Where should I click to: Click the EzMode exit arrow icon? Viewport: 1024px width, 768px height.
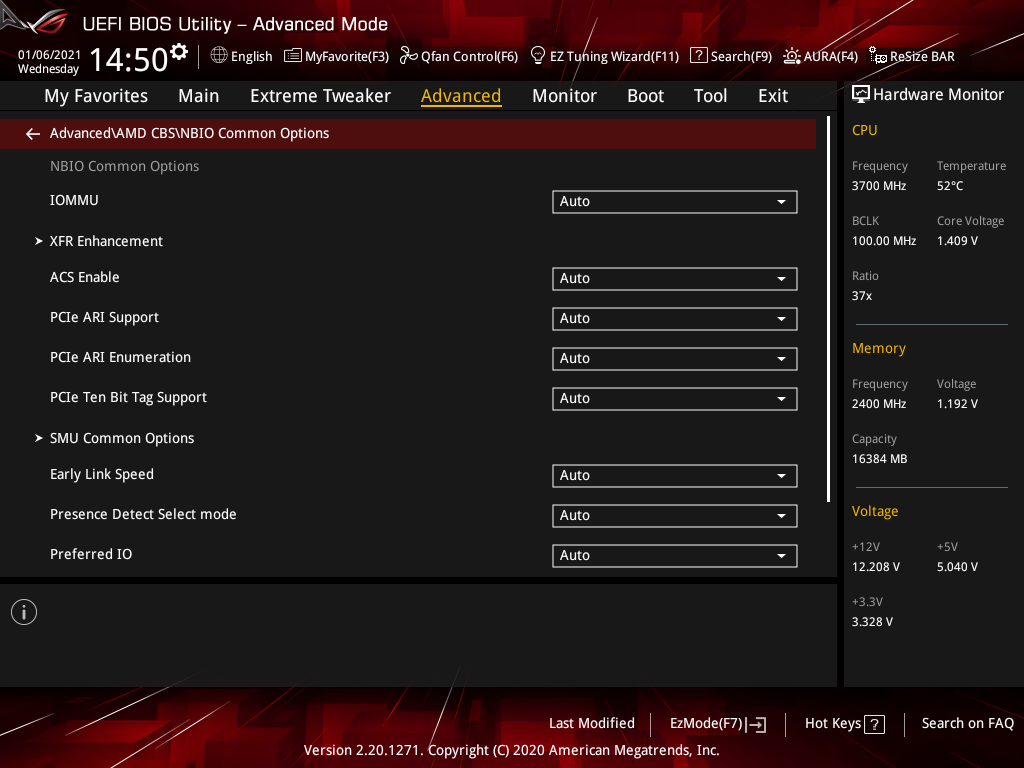(756, 724)
